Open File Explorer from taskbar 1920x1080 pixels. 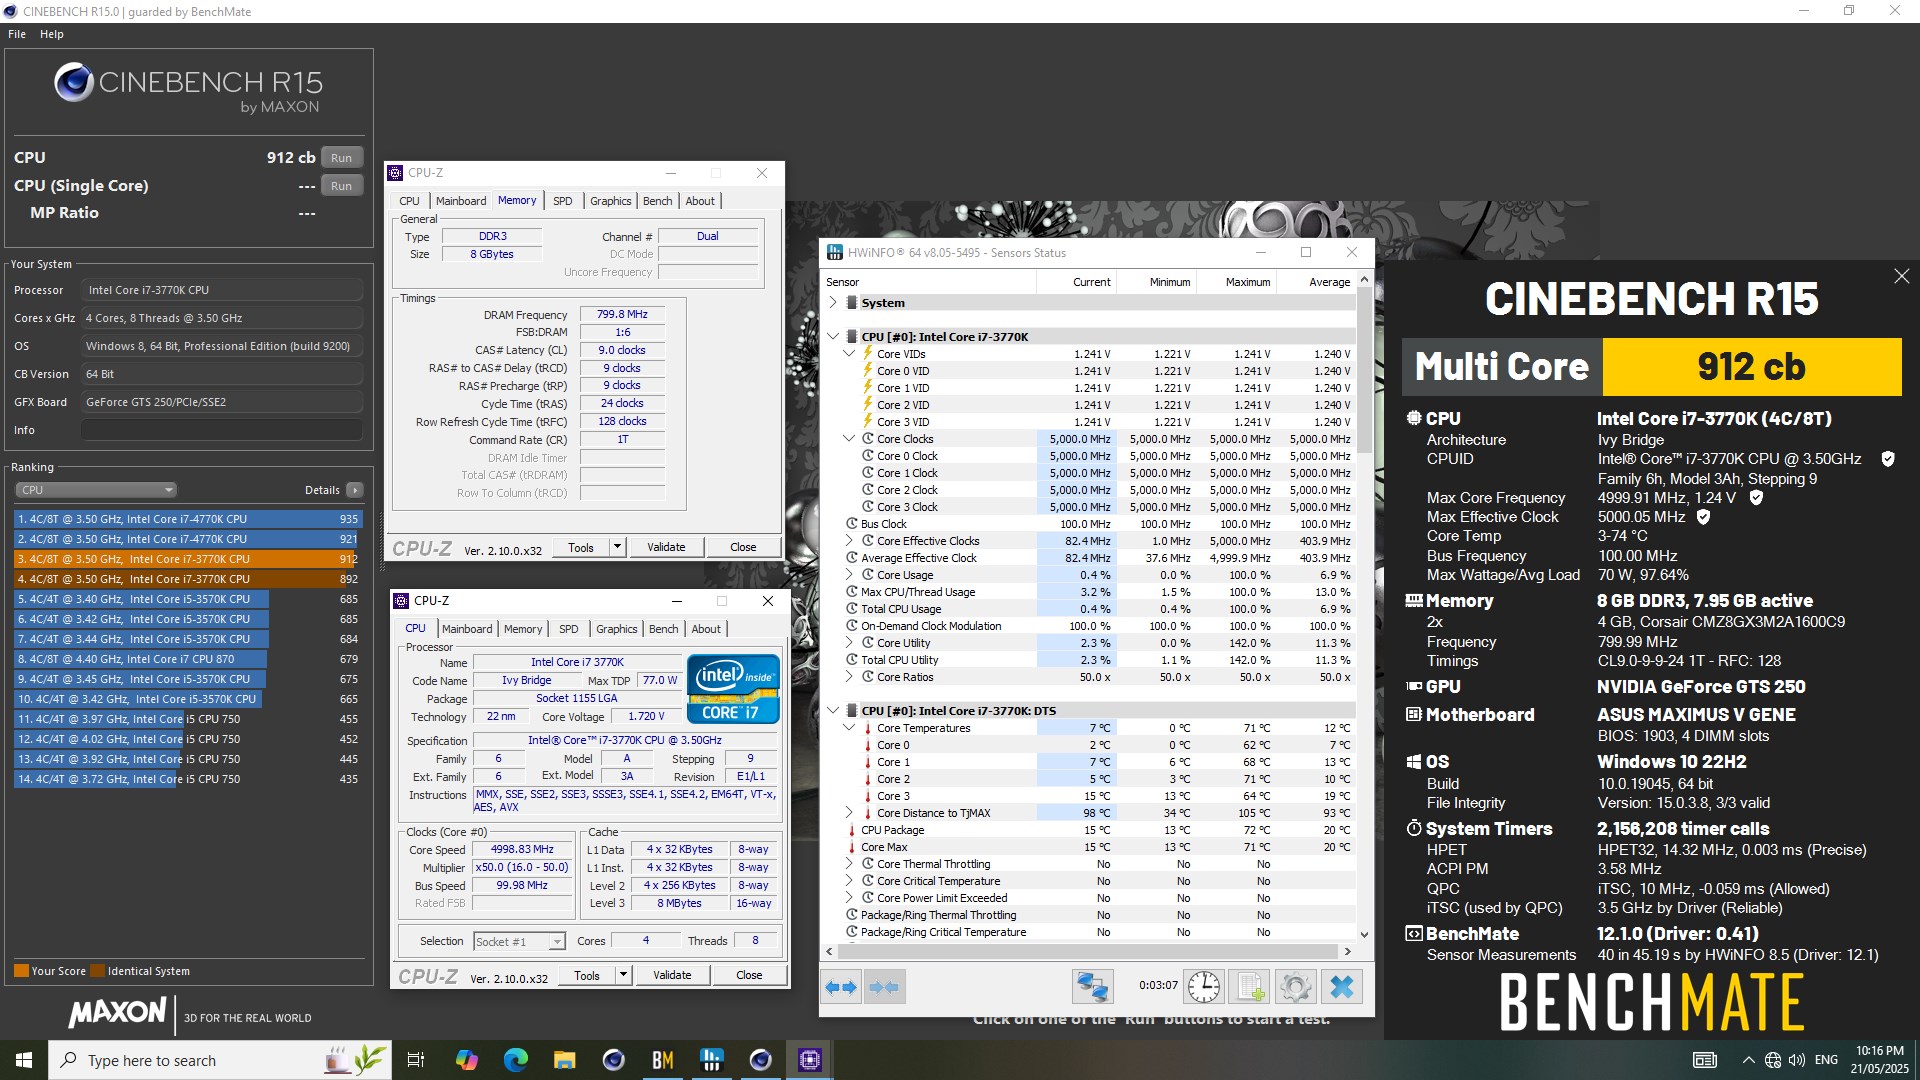point(564,1060)
